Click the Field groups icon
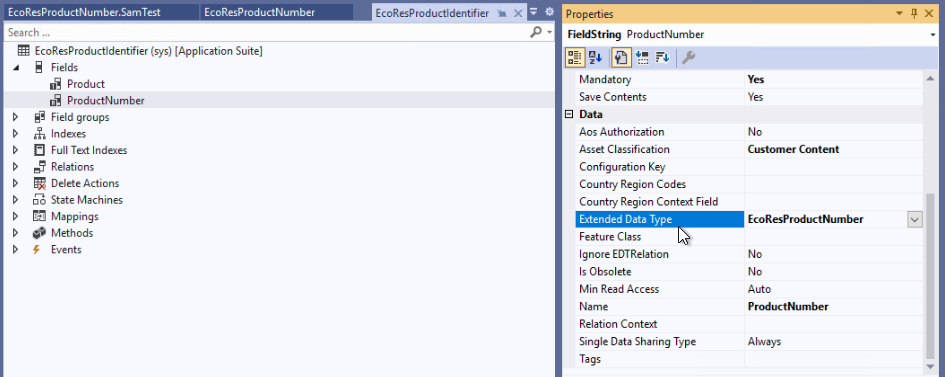 pyautogui.click(x=39, y=117)
